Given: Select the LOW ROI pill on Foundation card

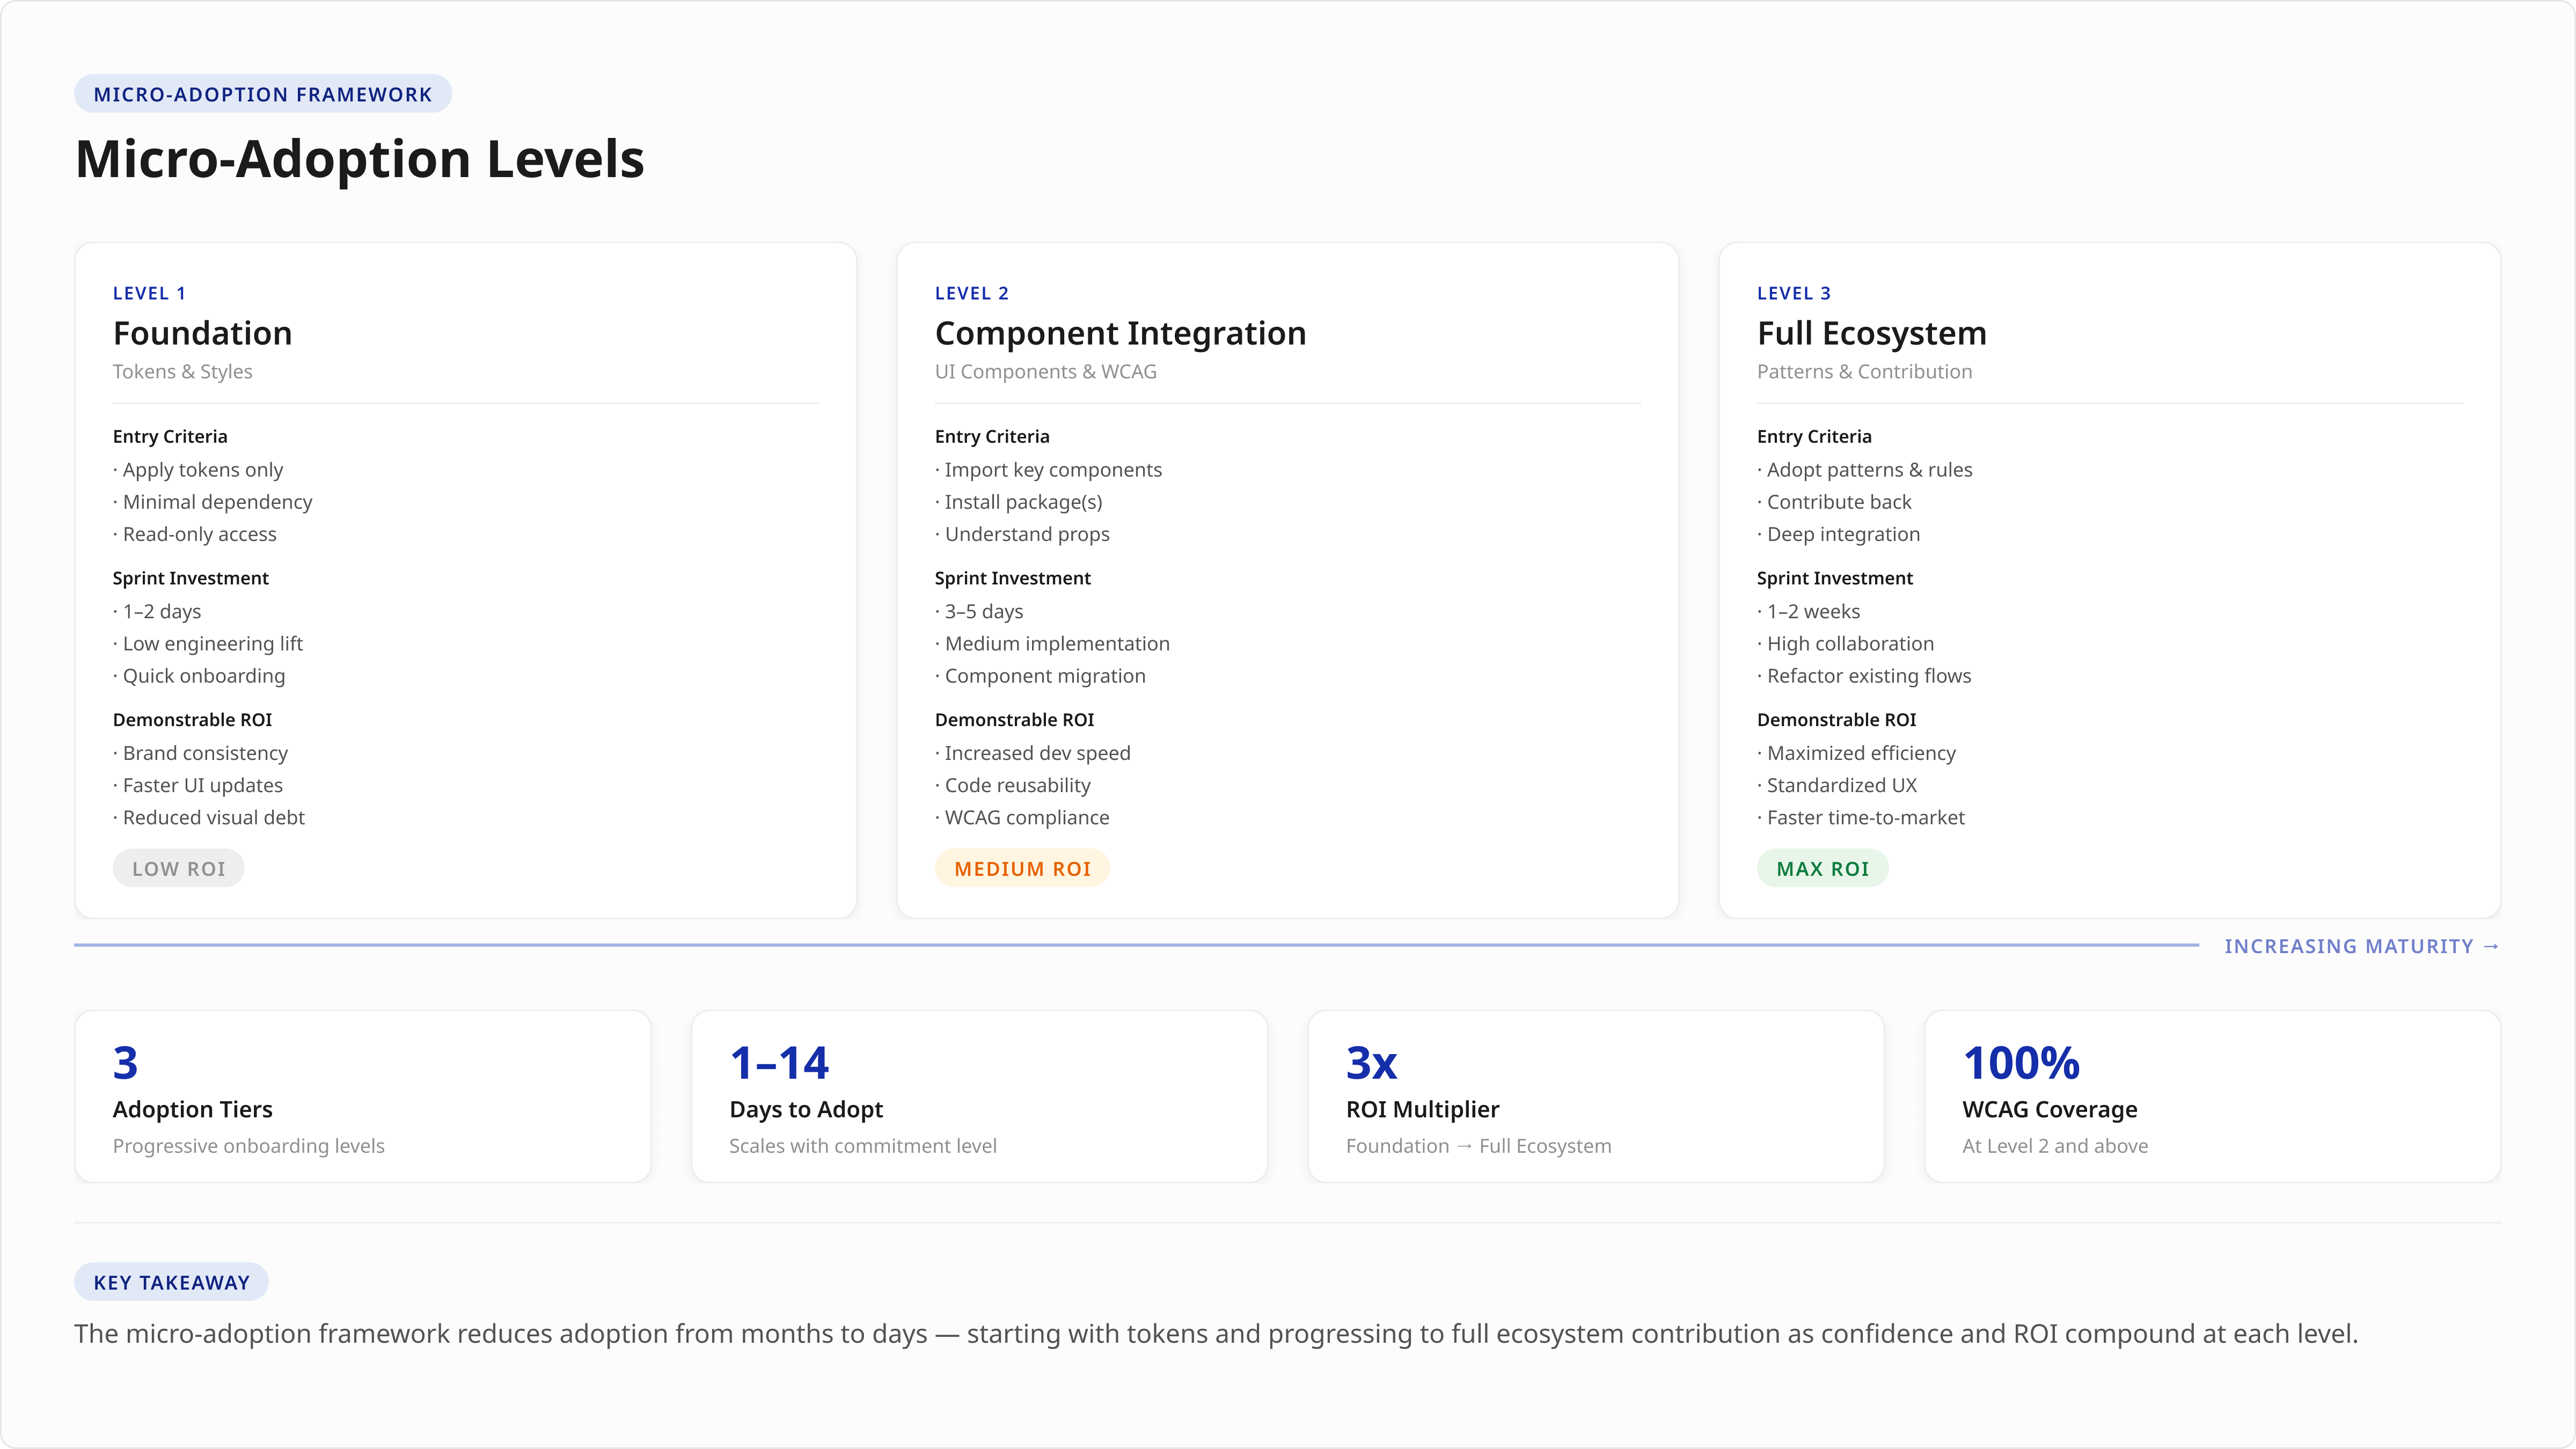Looking at the screenshot, I should [178, 868].
